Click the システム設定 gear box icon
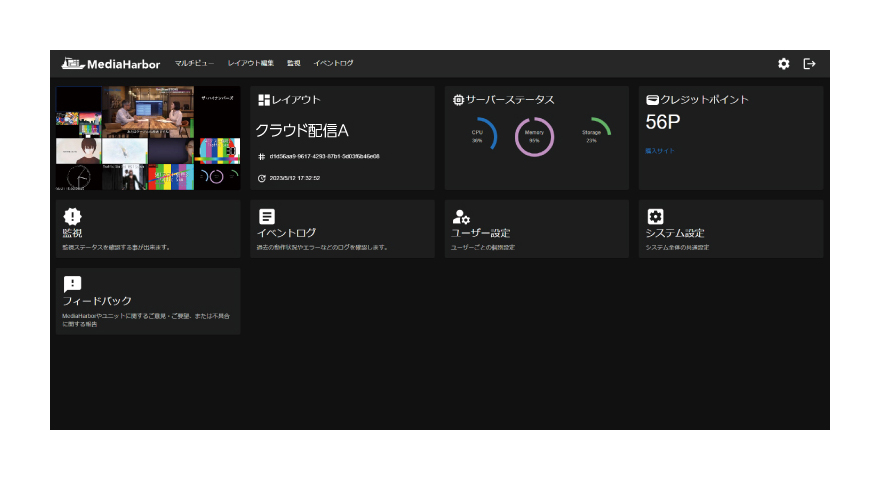880x480 pixels. pyautogui.click(x=656, y=216)
